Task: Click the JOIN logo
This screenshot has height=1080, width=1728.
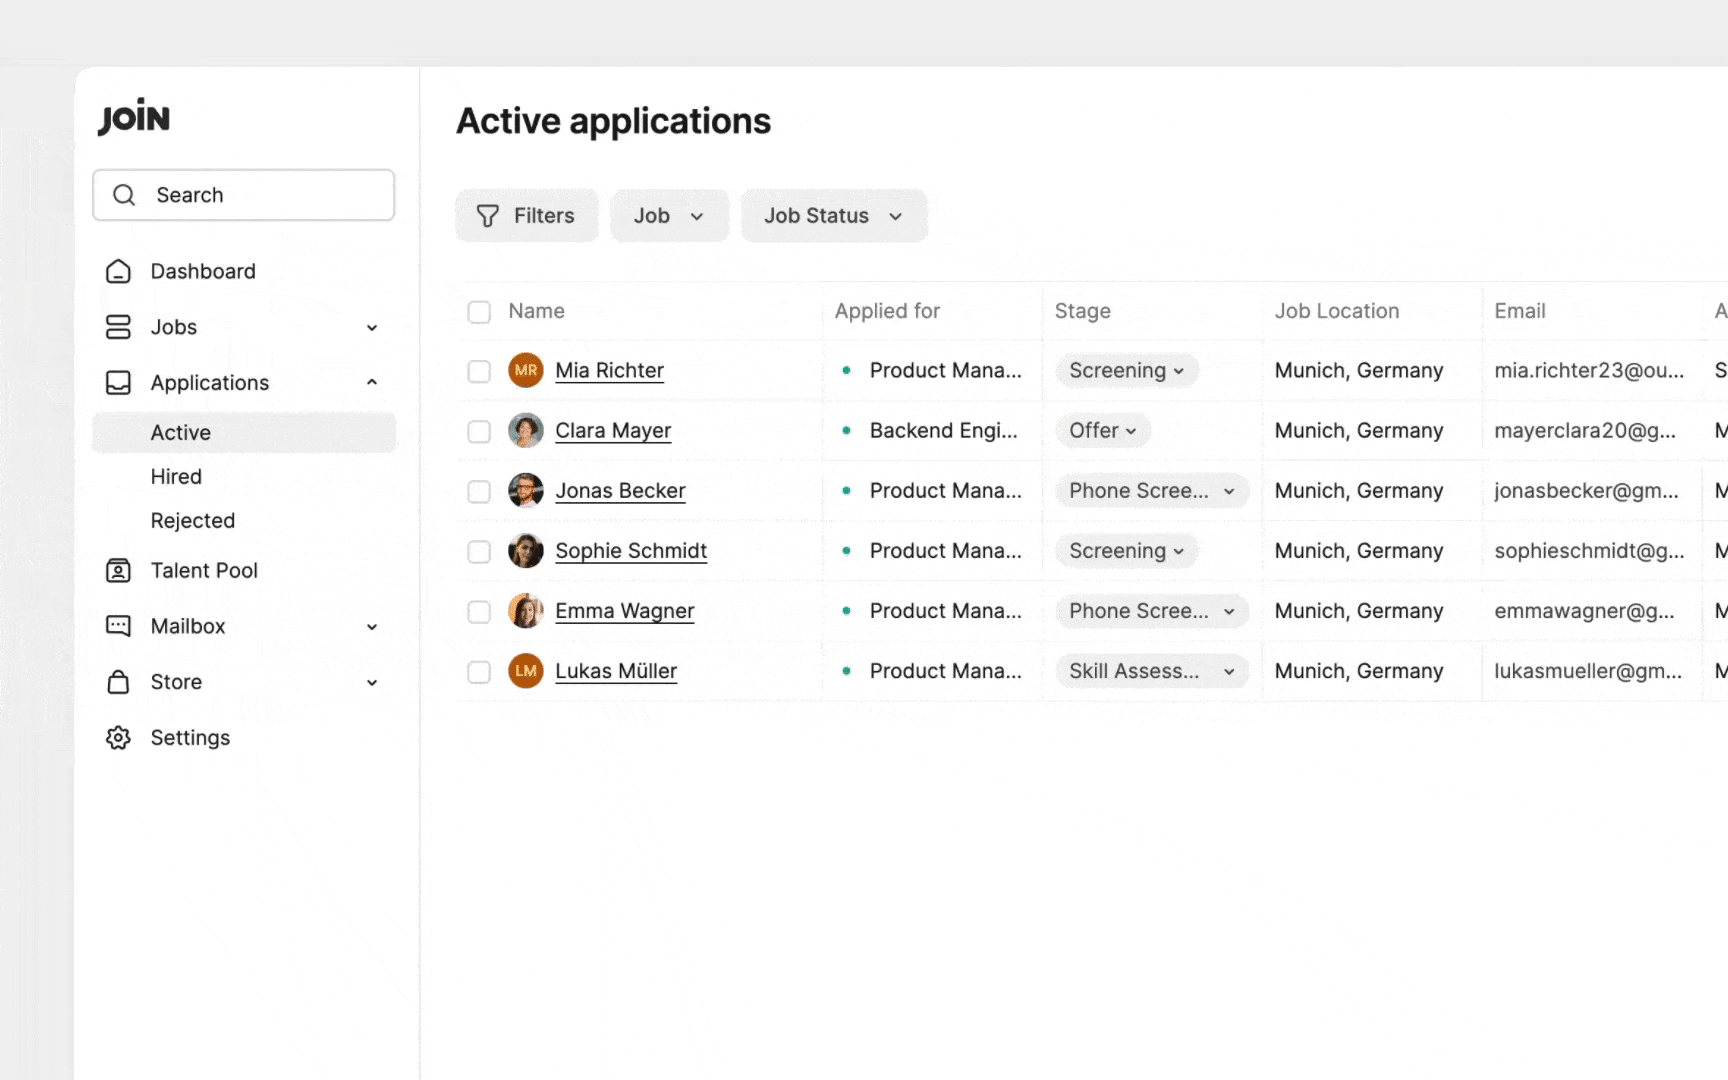Action: [134, 117]
